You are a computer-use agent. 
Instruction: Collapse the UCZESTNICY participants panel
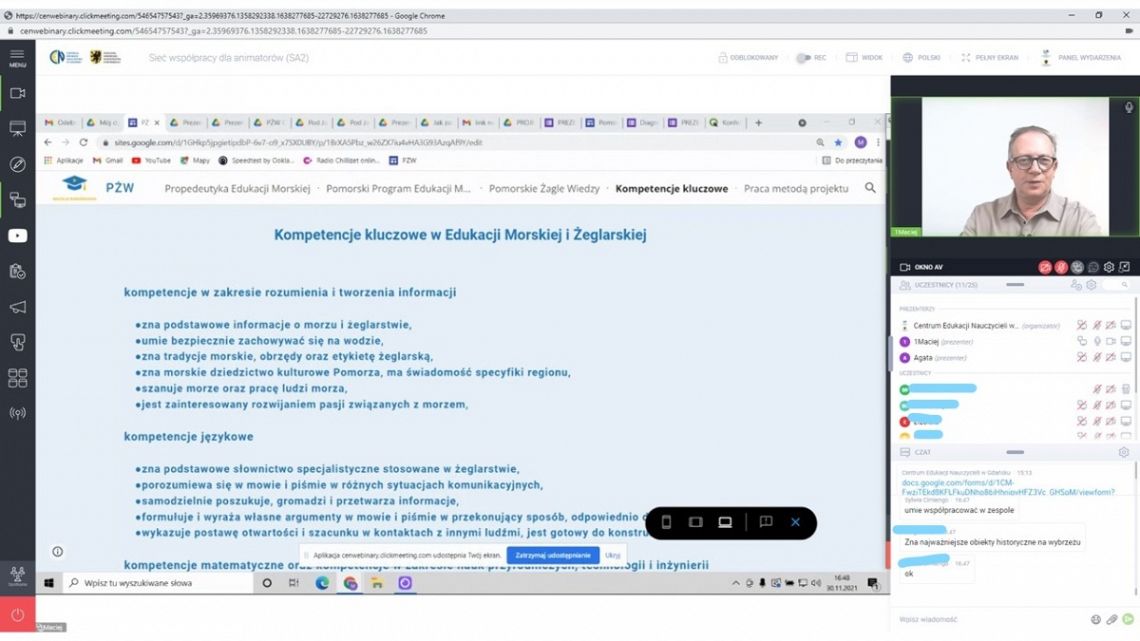click(1014, 285)
